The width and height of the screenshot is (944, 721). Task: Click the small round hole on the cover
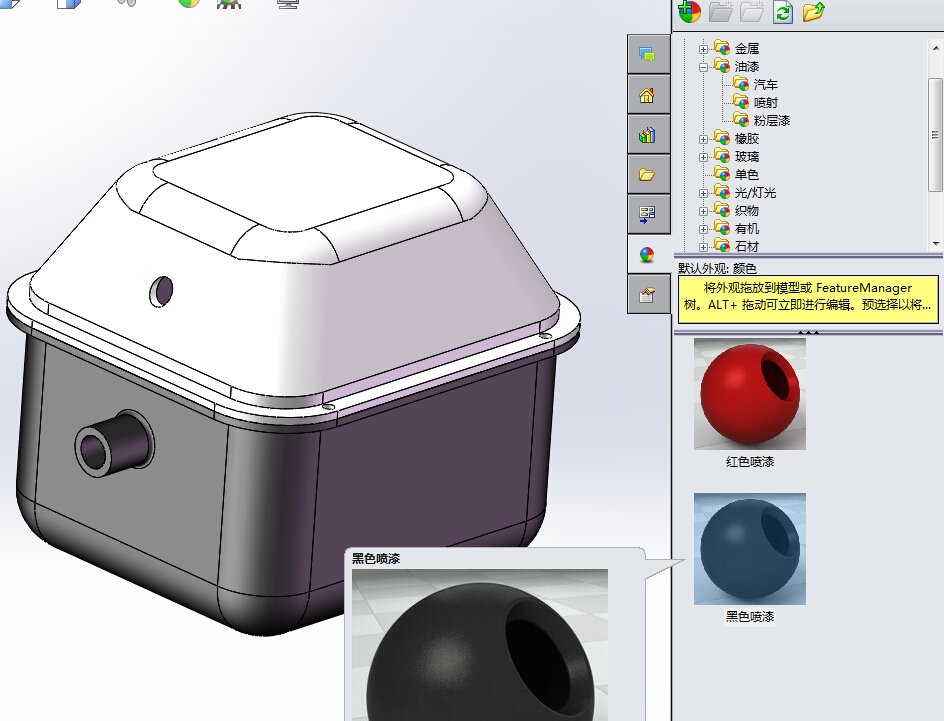(x=161, y=291)
